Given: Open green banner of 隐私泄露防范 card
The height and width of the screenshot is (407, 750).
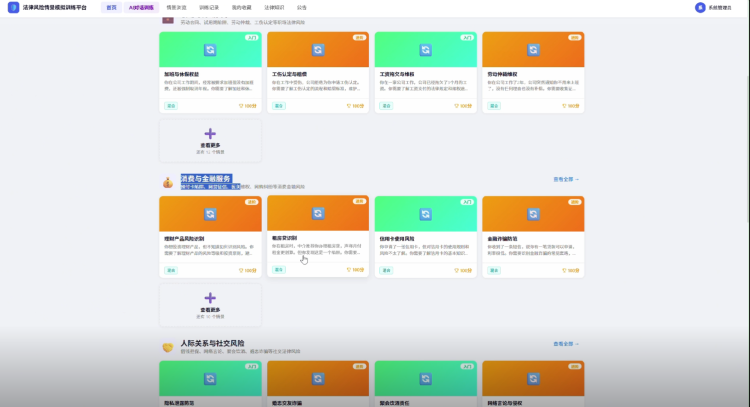Looking at the screenshot, I should (210, 378).
